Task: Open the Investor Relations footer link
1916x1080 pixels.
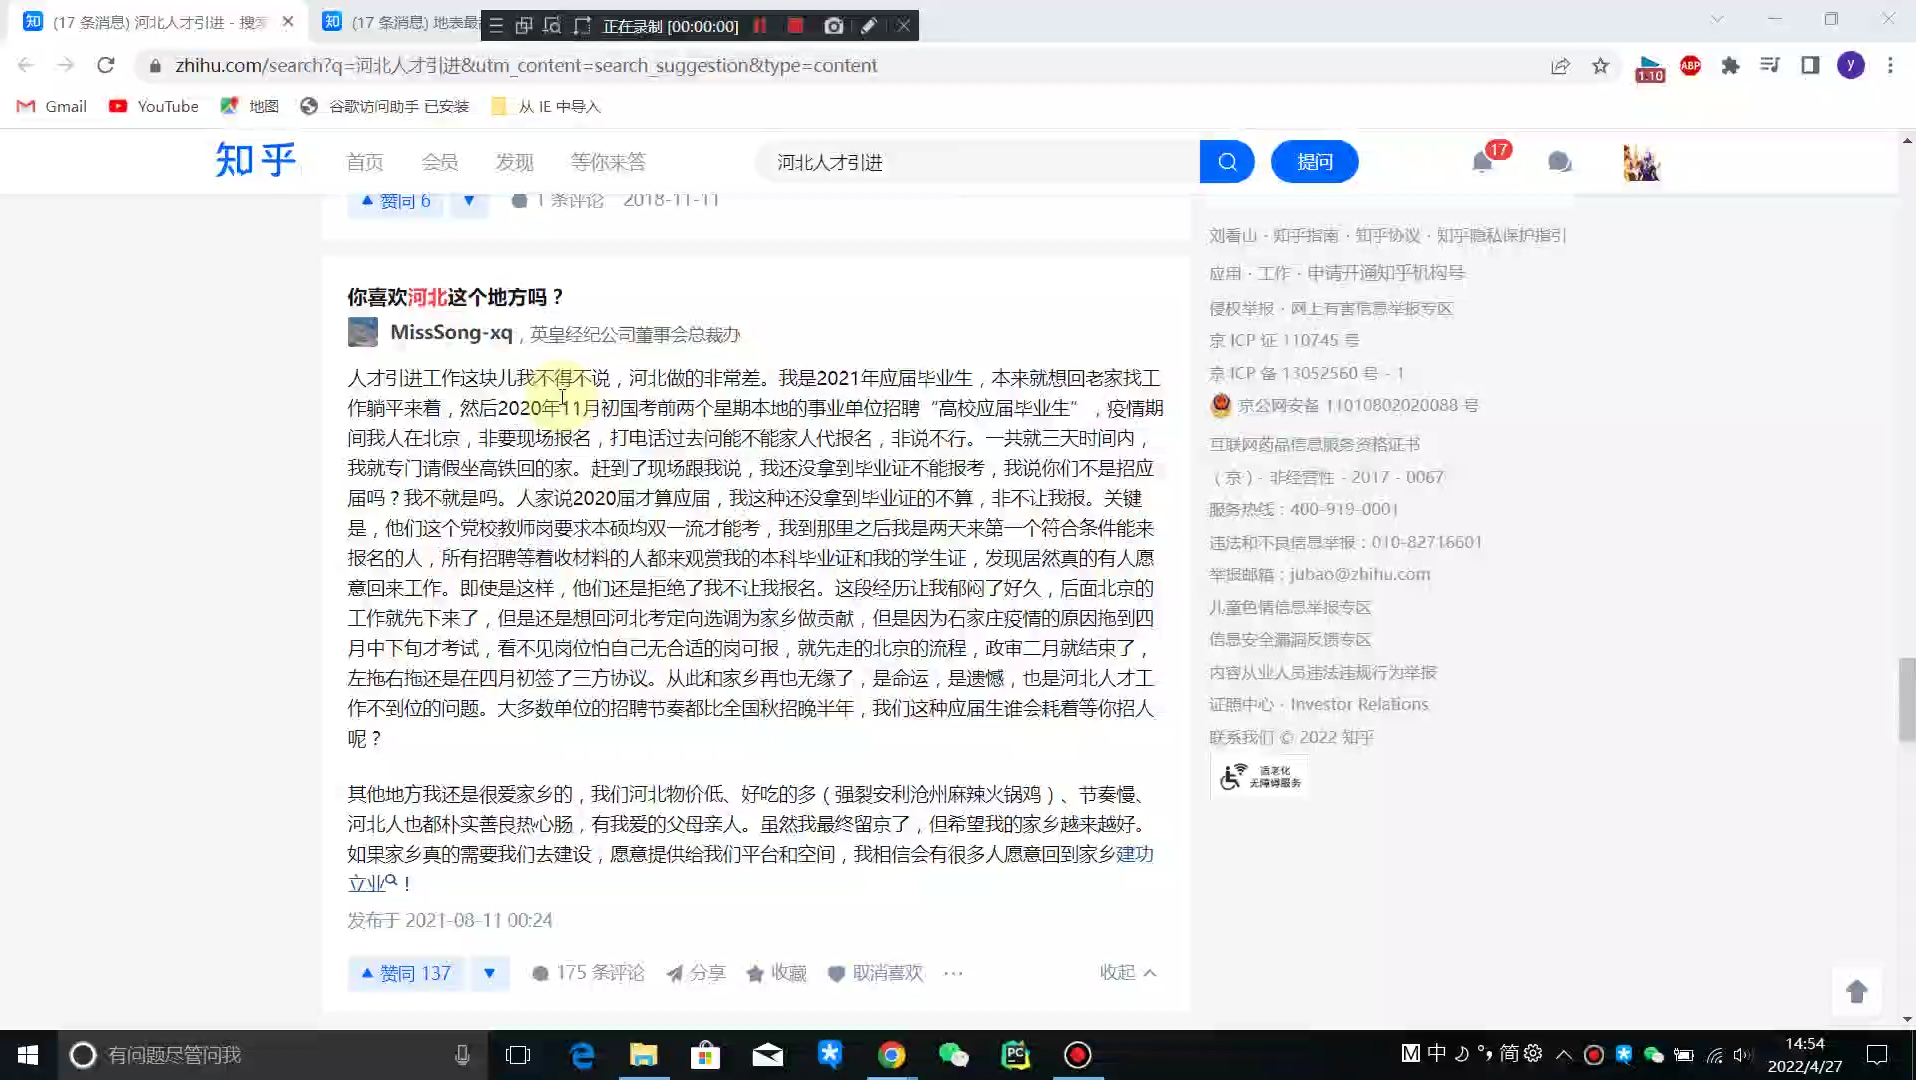Action: [1359, 704]
